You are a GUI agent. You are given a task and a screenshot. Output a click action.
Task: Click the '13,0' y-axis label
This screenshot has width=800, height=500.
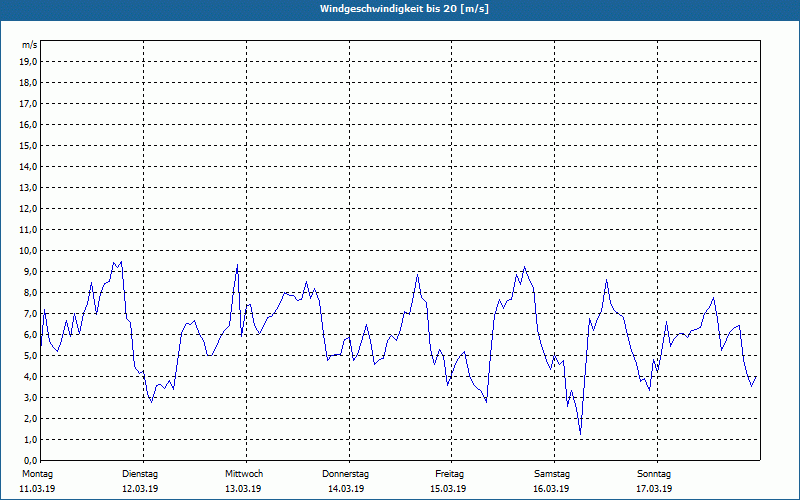[x=28, y=188]
